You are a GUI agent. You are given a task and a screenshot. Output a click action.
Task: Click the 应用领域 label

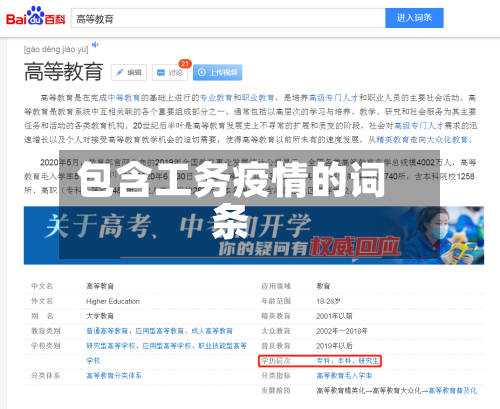[x=276, y=286]
